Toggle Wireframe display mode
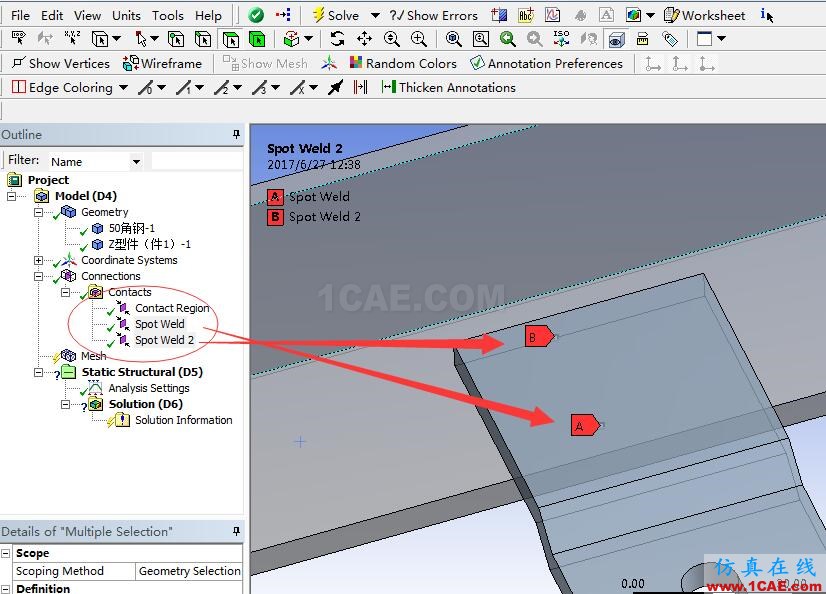826x594 pixels. click(162, 64)
